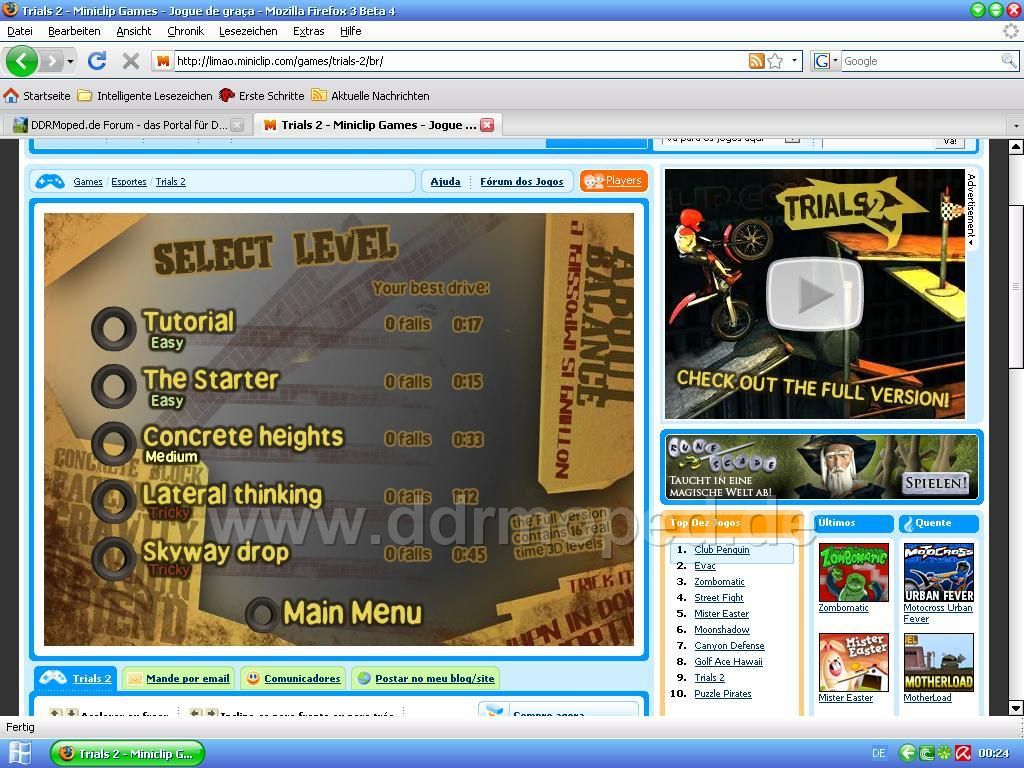Reload the current page

click(97, 61)
